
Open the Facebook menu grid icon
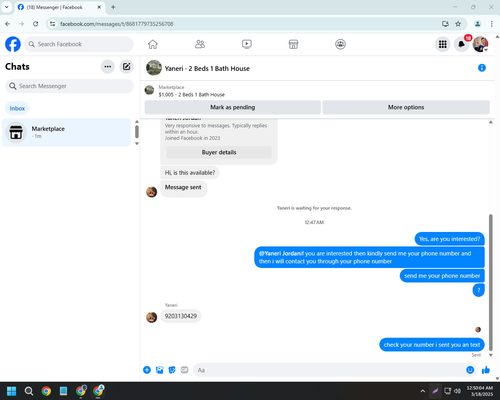(x=443, y=44)
